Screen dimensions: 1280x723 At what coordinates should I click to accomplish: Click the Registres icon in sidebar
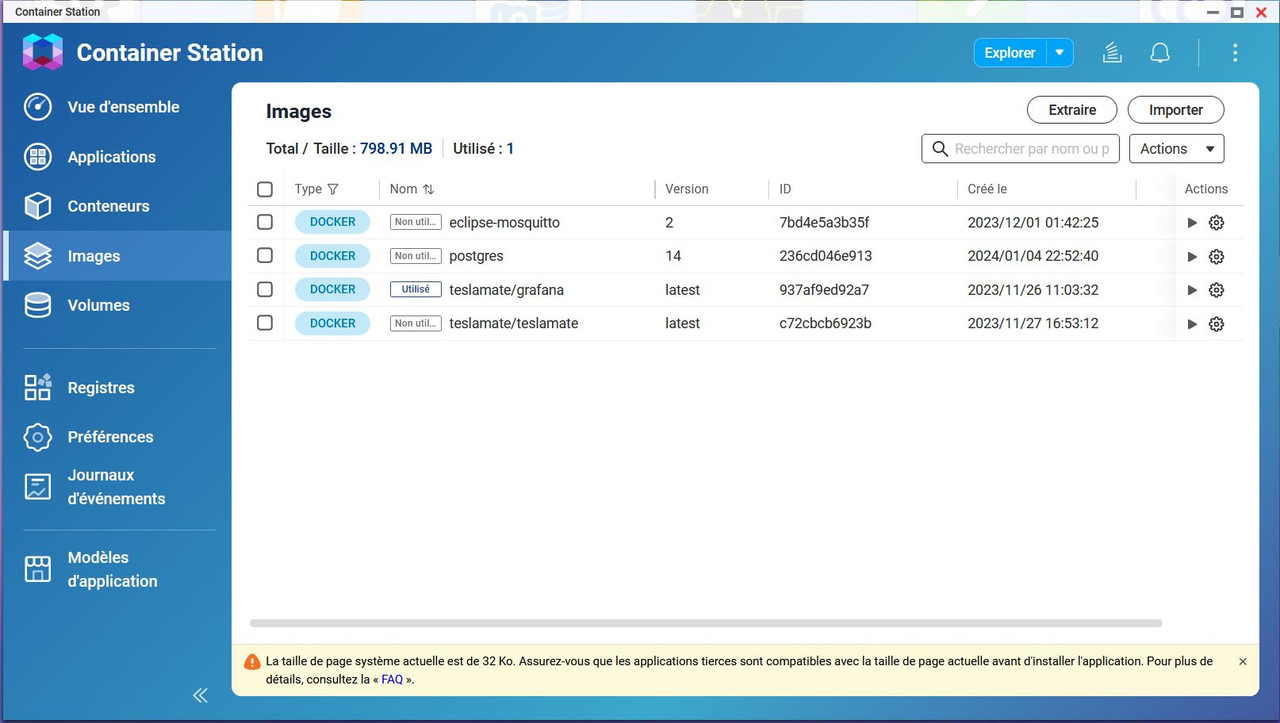click(38, 387)
